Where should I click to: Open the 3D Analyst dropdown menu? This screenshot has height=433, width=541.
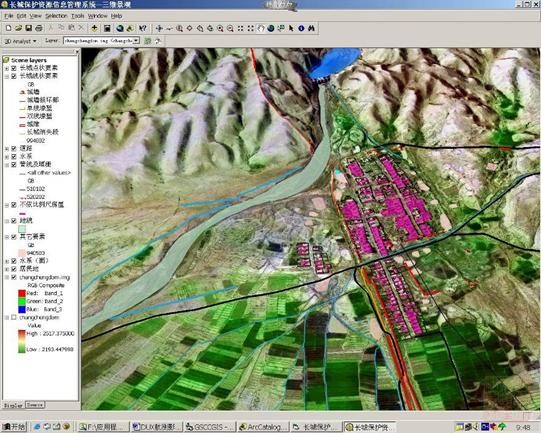click(21, 41)
